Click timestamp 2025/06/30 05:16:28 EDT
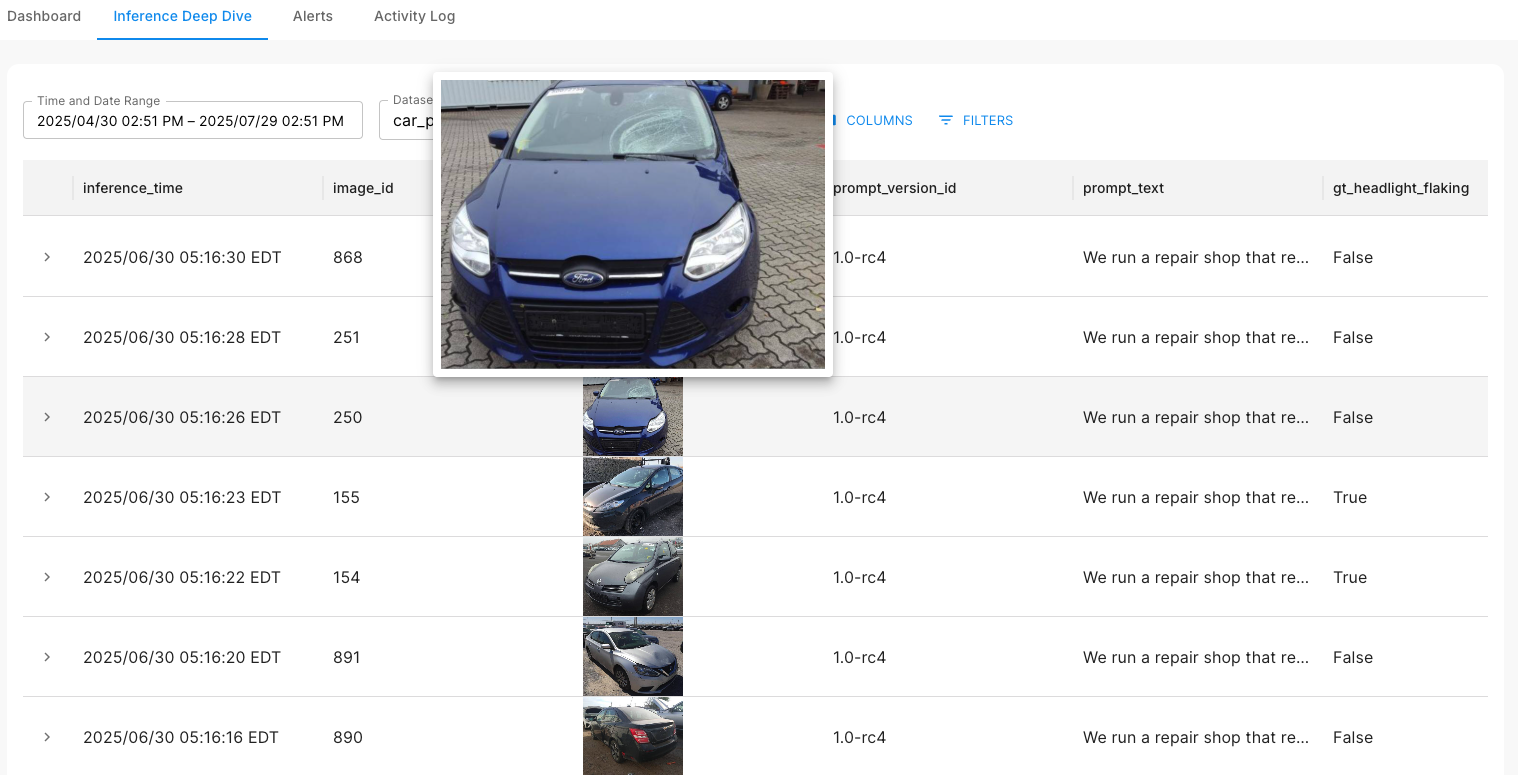Image resolution: width=1518 pixels, height=775 pixels. coord(182,337)
